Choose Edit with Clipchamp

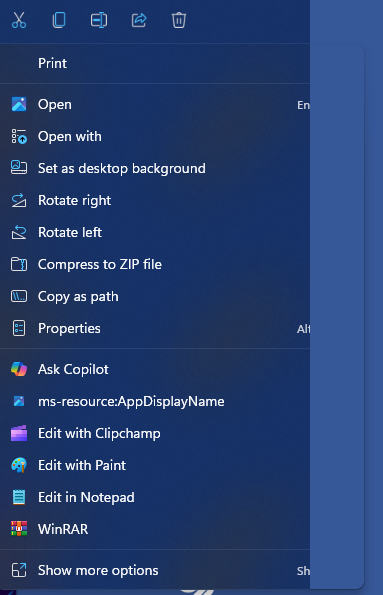coord(155,433)
